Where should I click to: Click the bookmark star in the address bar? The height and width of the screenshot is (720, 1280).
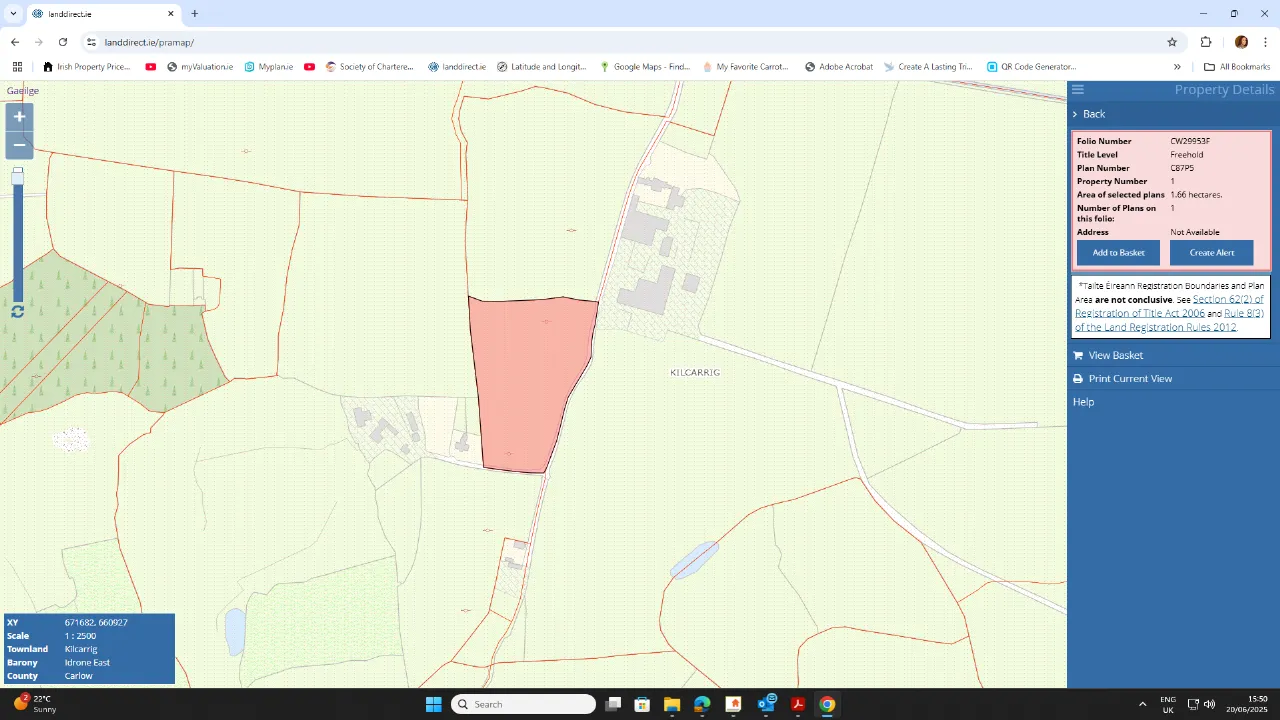click(x=1171, y=42)
